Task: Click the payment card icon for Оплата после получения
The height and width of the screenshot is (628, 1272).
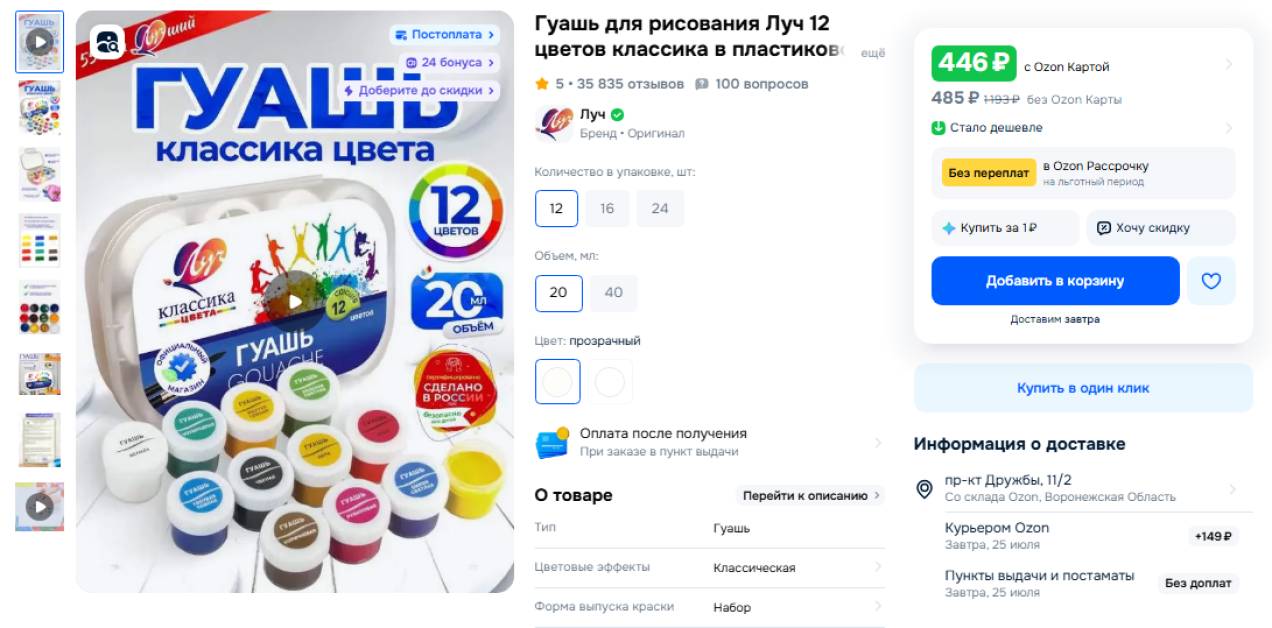Action: pyautogui.click(x=552, y=443)
